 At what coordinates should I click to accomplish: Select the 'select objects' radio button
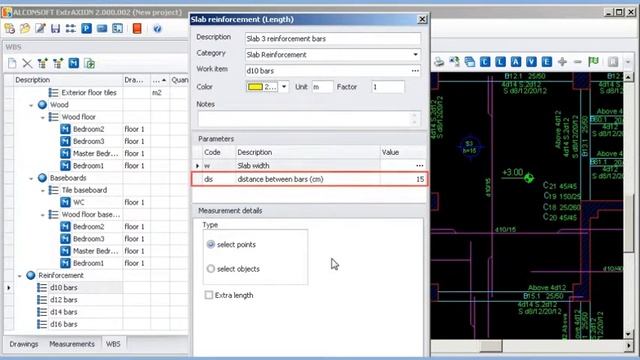211,269
